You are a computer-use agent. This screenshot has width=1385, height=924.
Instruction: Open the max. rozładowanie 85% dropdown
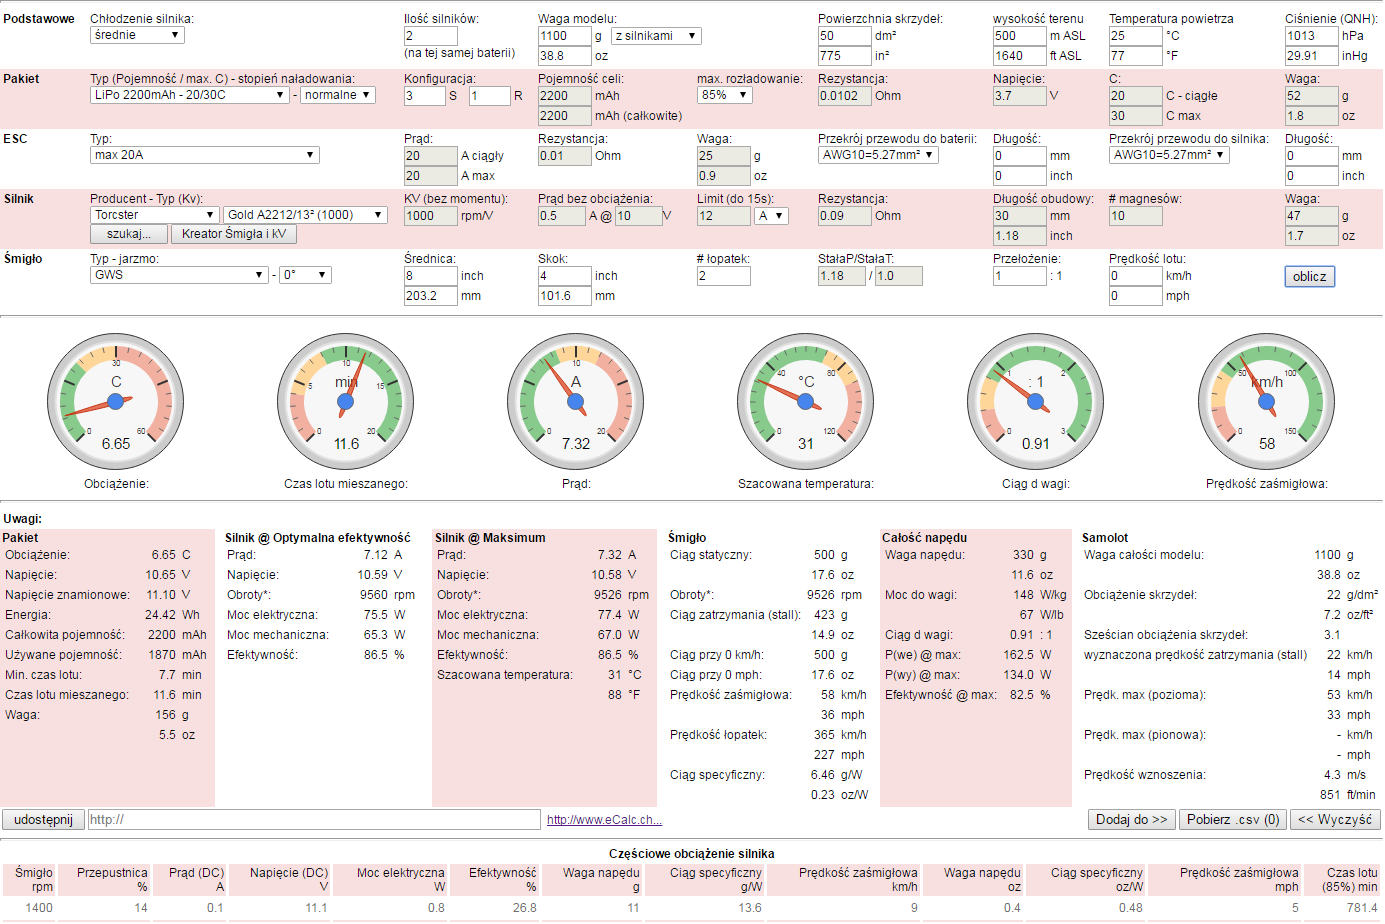coord(724,95)
